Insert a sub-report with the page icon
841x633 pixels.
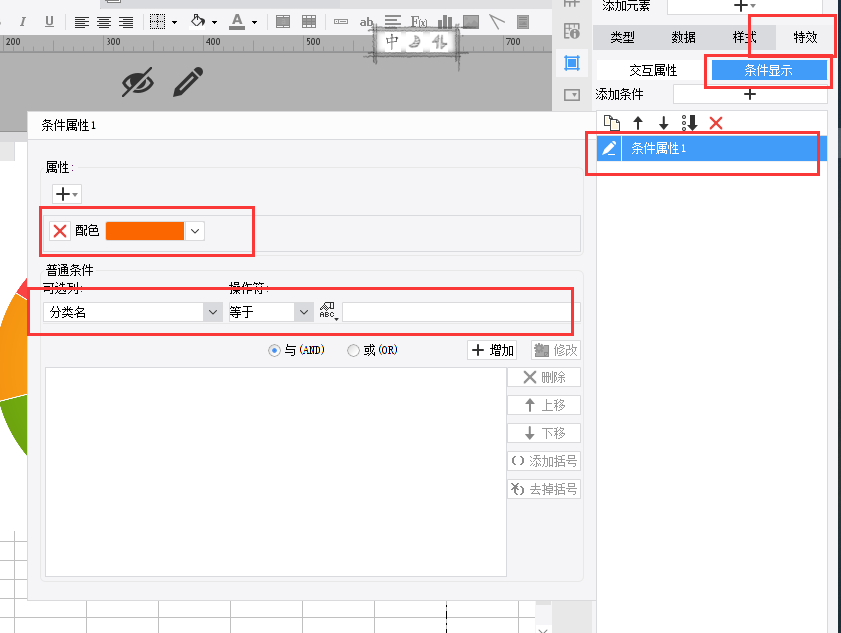pos(523,22)
